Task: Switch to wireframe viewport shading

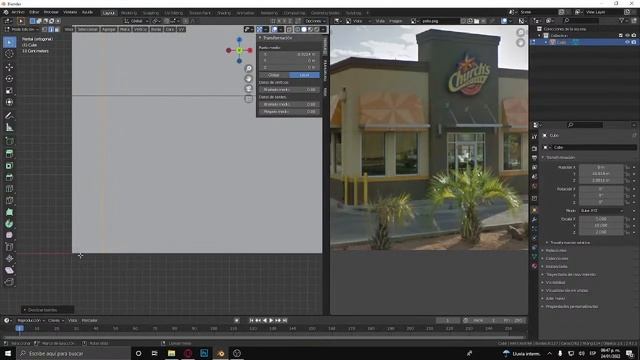Action: pos(298,29)
